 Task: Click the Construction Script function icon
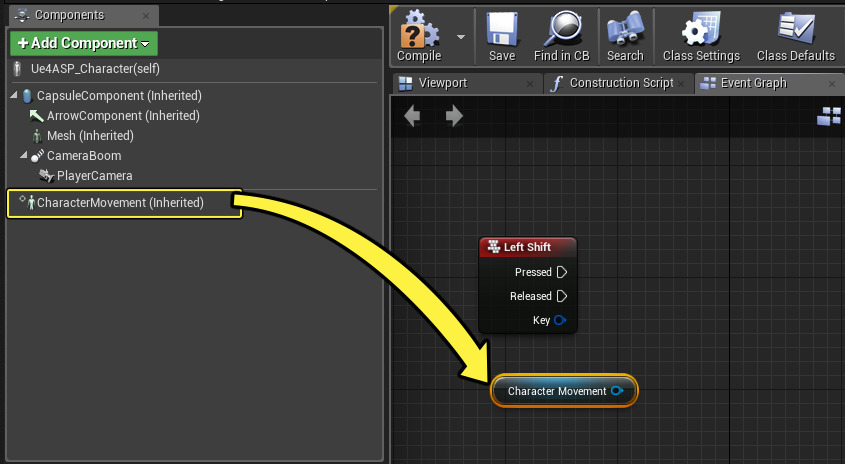pos(557,84)
